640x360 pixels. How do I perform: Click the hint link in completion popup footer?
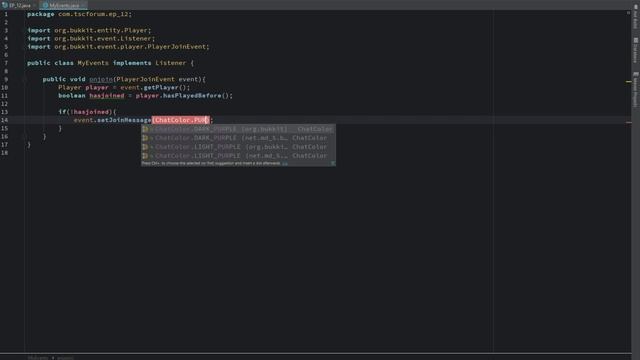click(x=285, y=163)
